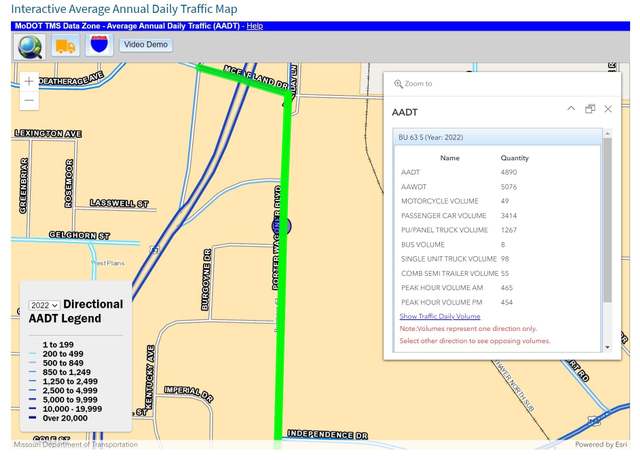Click the Name column header

point(450,158)
